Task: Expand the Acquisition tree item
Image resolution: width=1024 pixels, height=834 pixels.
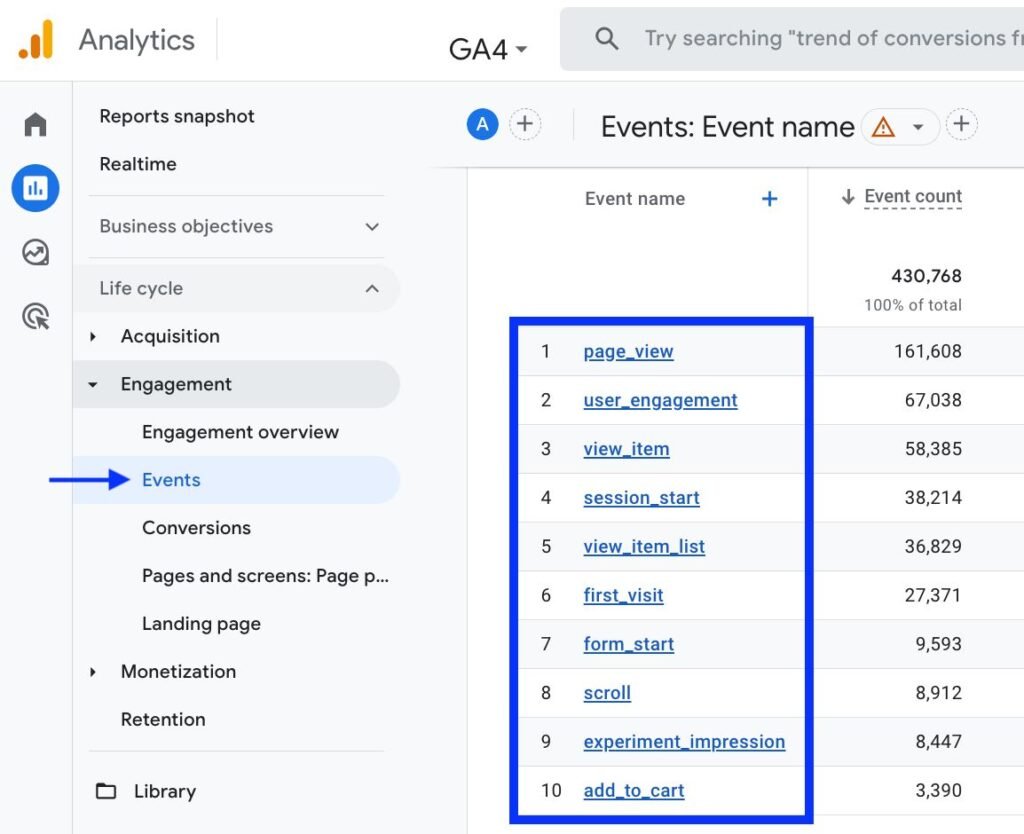Action: [94, 337]
